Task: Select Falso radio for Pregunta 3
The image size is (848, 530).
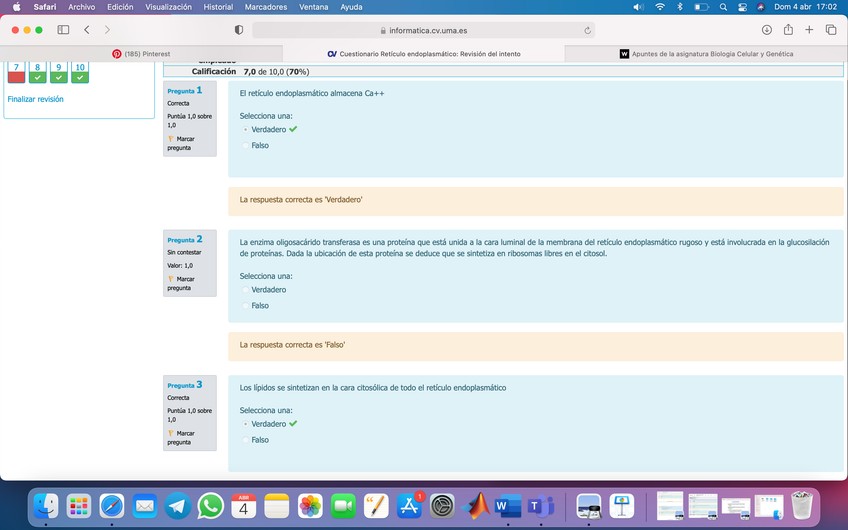Action: click(x=245, y=440)
